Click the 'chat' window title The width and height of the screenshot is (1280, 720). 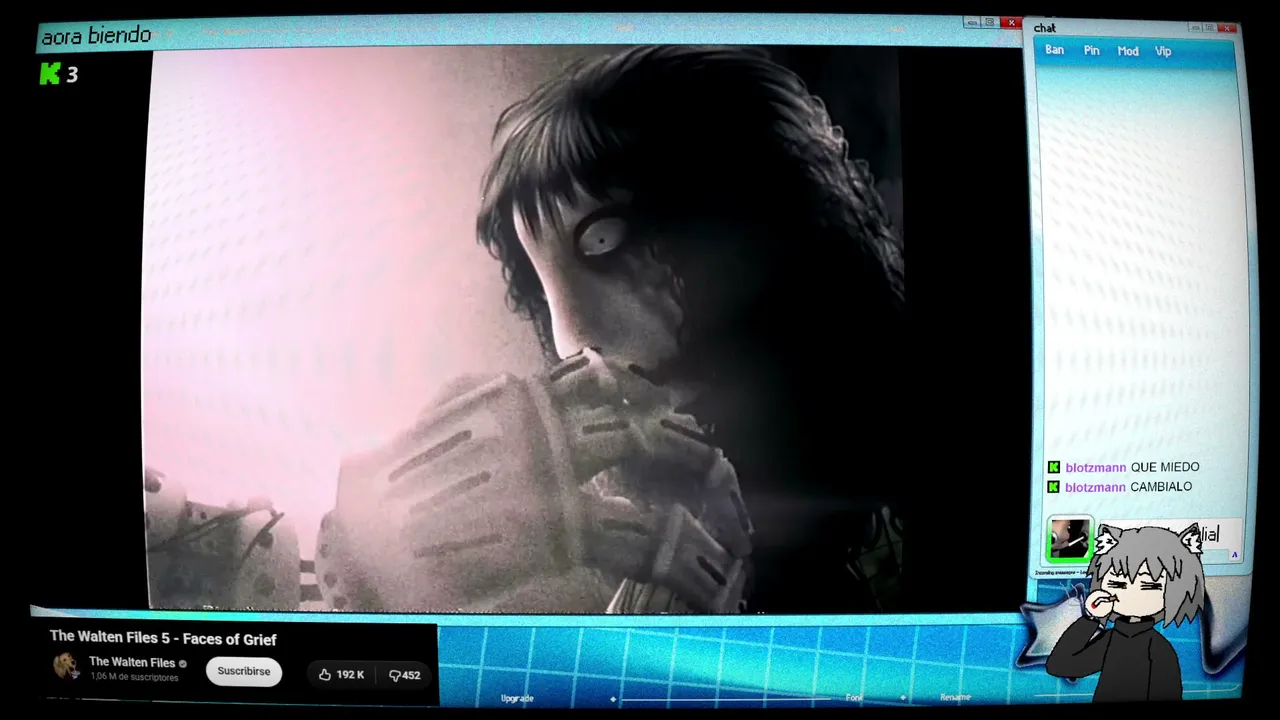(x=1045, y=28)
